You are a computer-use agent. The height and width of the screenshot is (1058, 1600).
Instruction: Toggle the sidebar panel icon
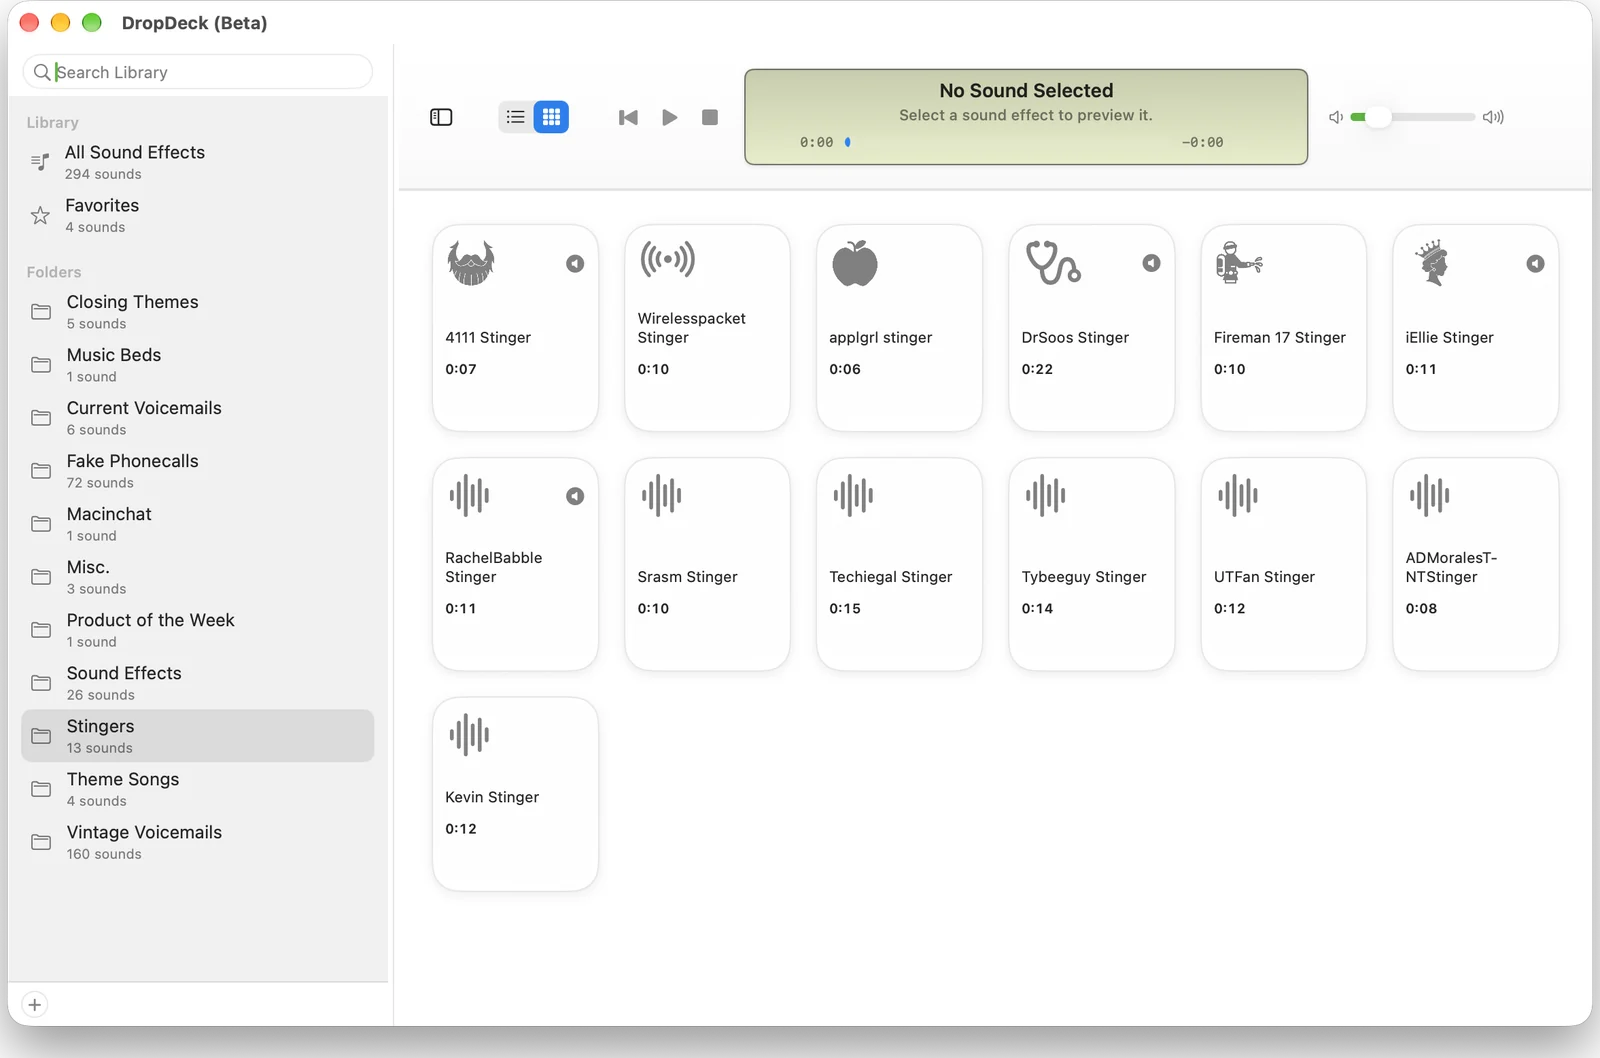[441, 117]
